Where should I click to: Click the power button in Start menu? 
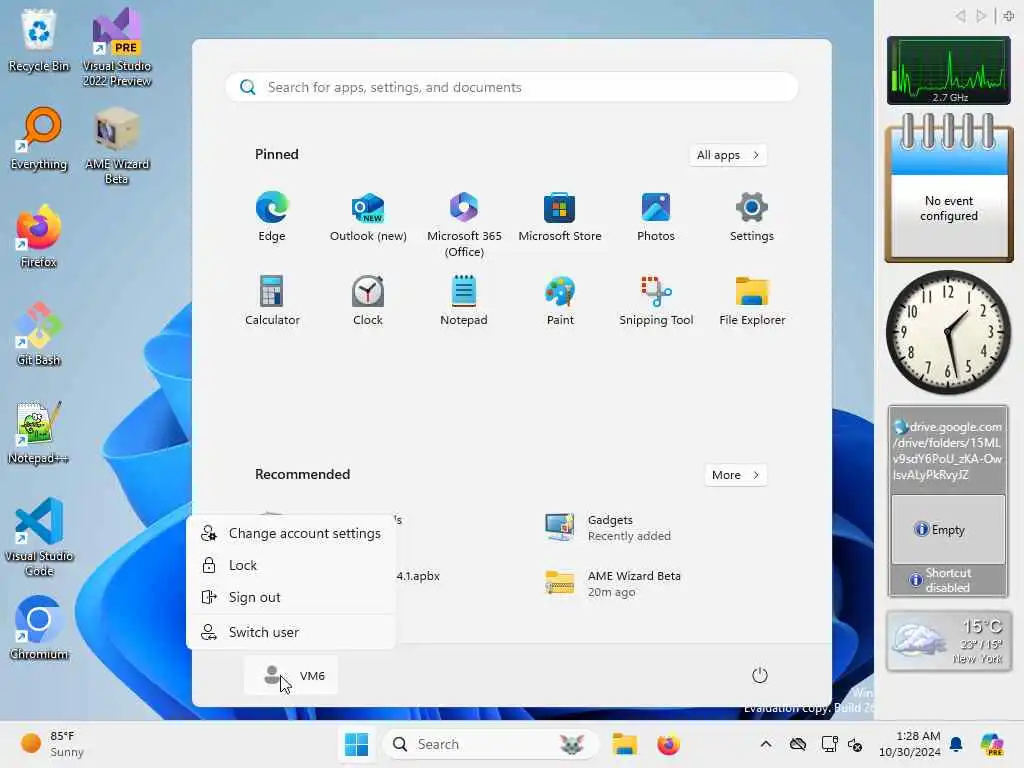coord(760,675)
